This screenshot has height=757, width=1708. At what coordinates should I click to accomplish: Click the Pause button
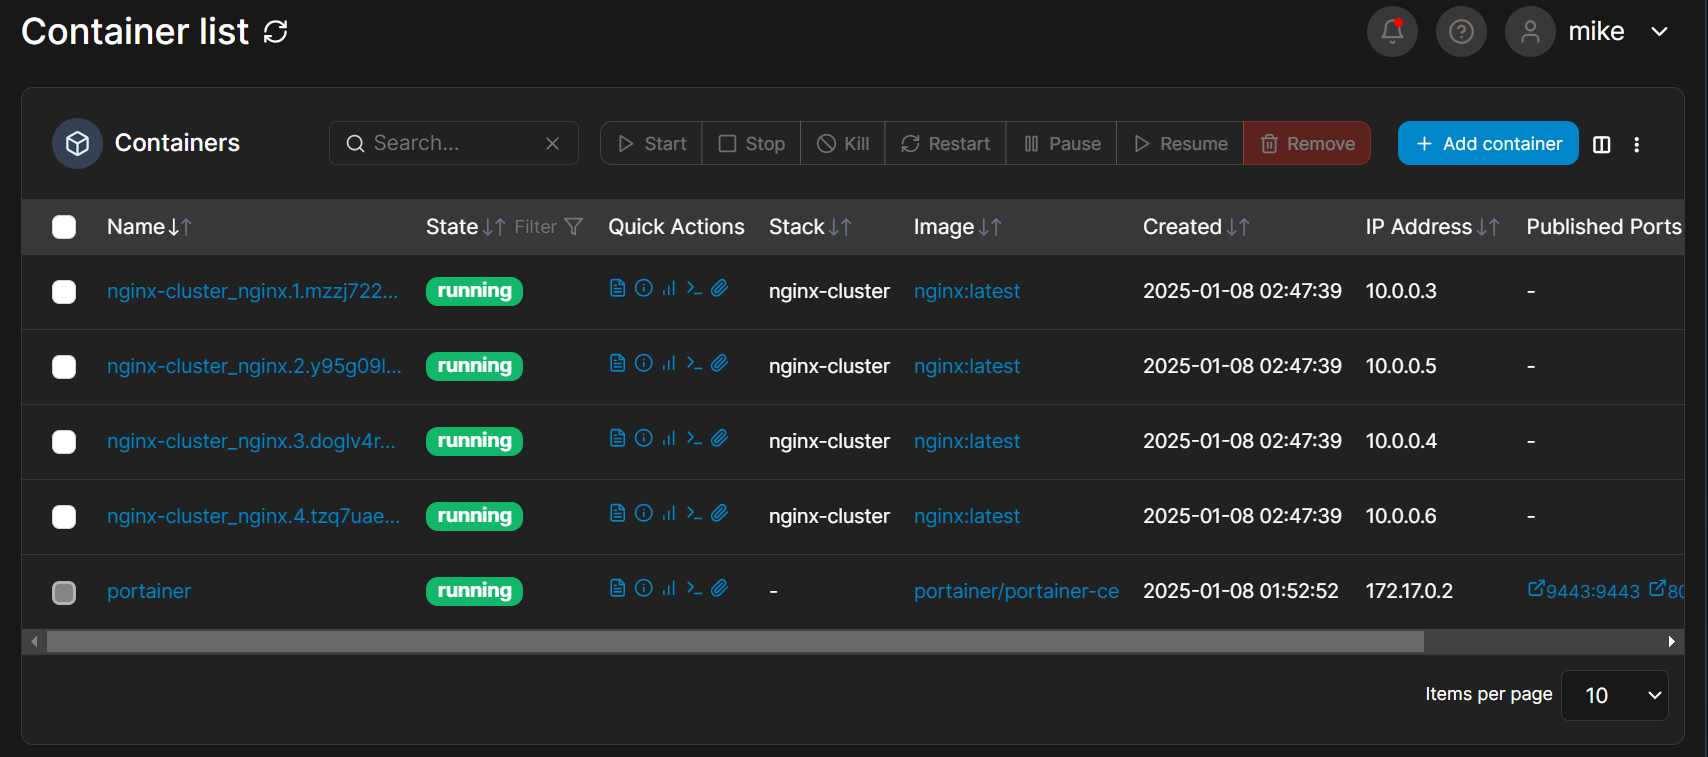coord(1062,144)
